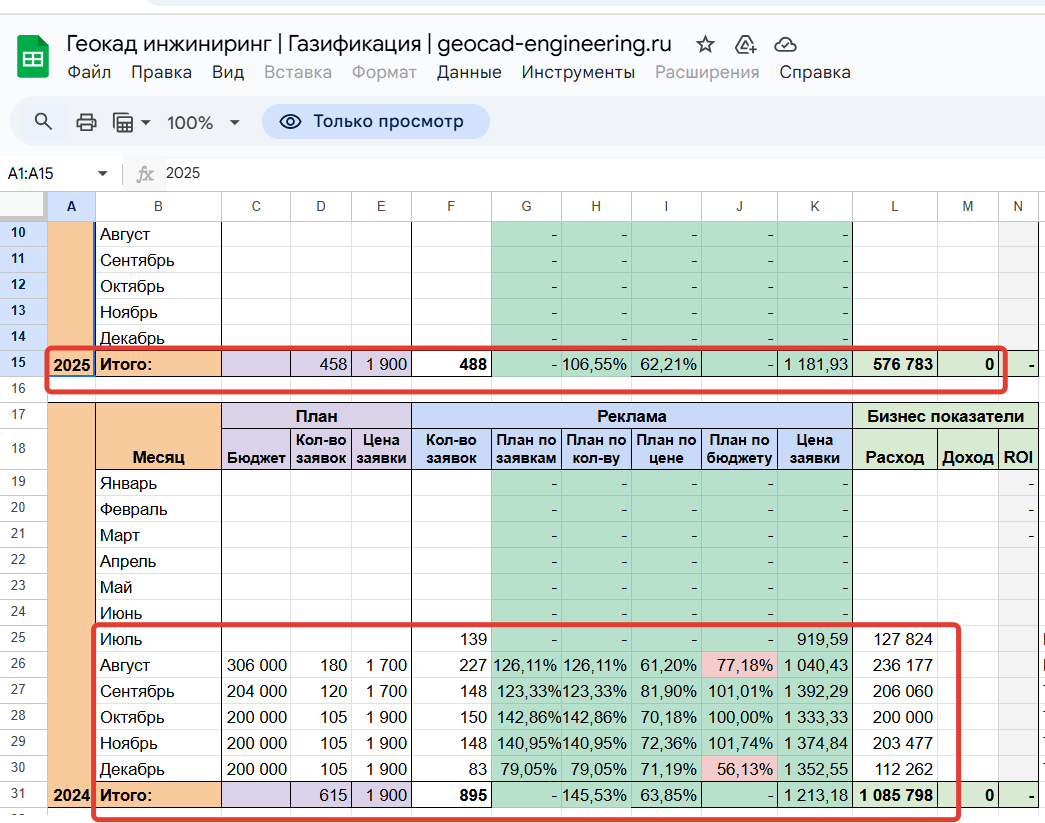Image resolution: width=1045 pixels, height=823 pixels.
Task: Click the document title text
Action: point(369,44)
